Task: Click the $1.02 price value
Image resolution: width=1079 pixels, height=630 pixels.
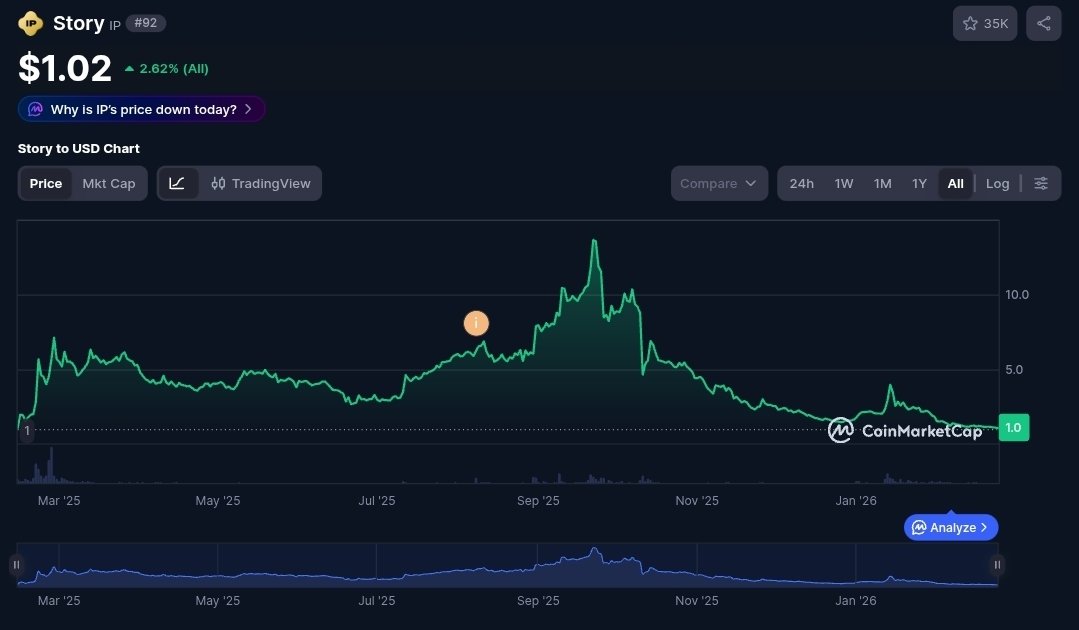Action: [65, 68]
